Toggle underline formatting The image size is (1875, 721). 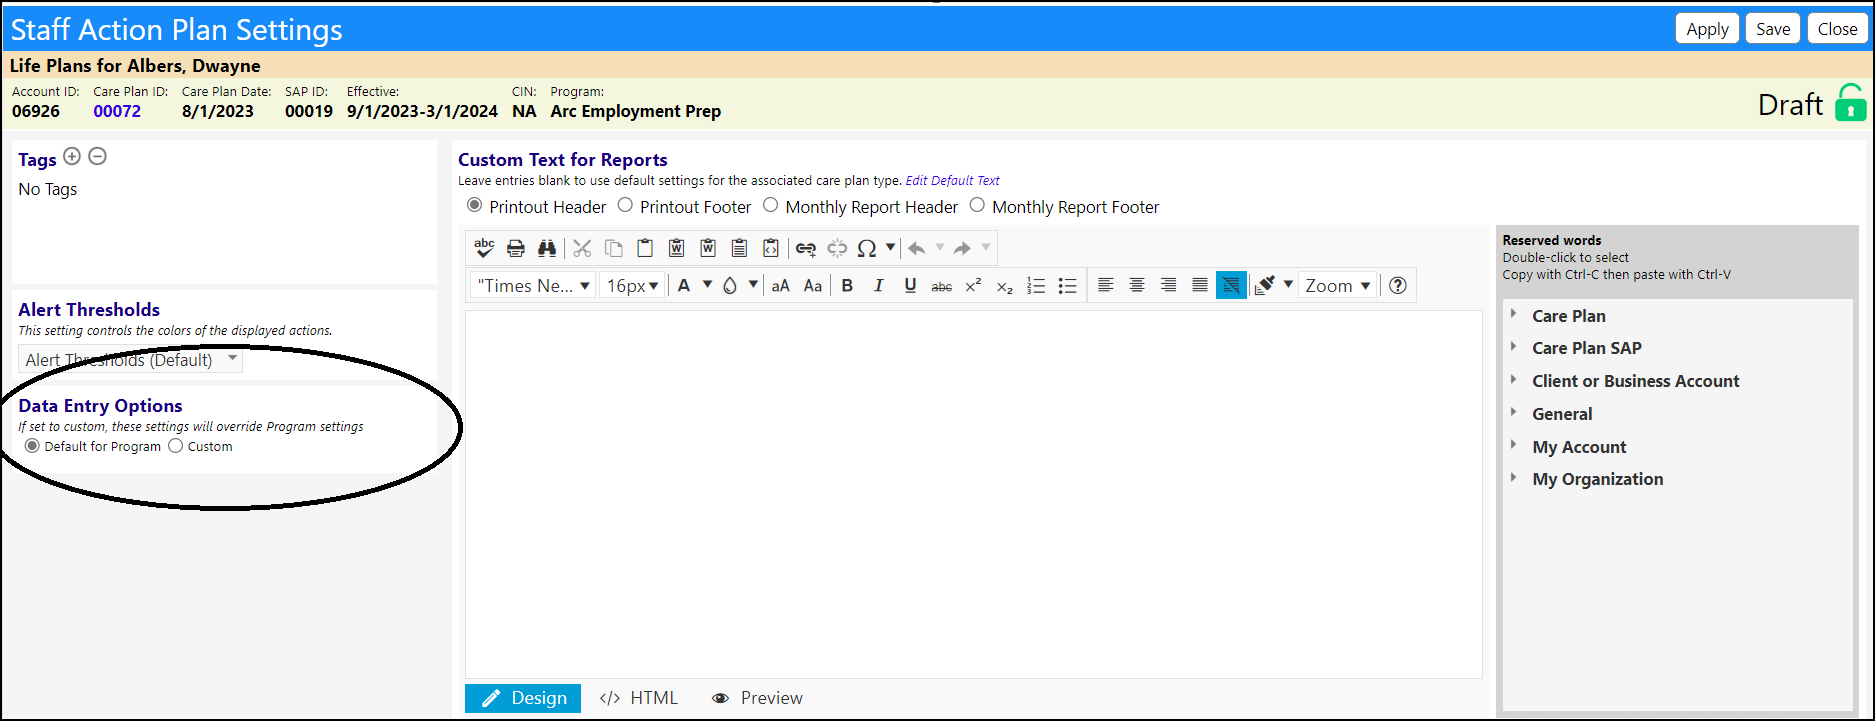[x=910, y=286]
